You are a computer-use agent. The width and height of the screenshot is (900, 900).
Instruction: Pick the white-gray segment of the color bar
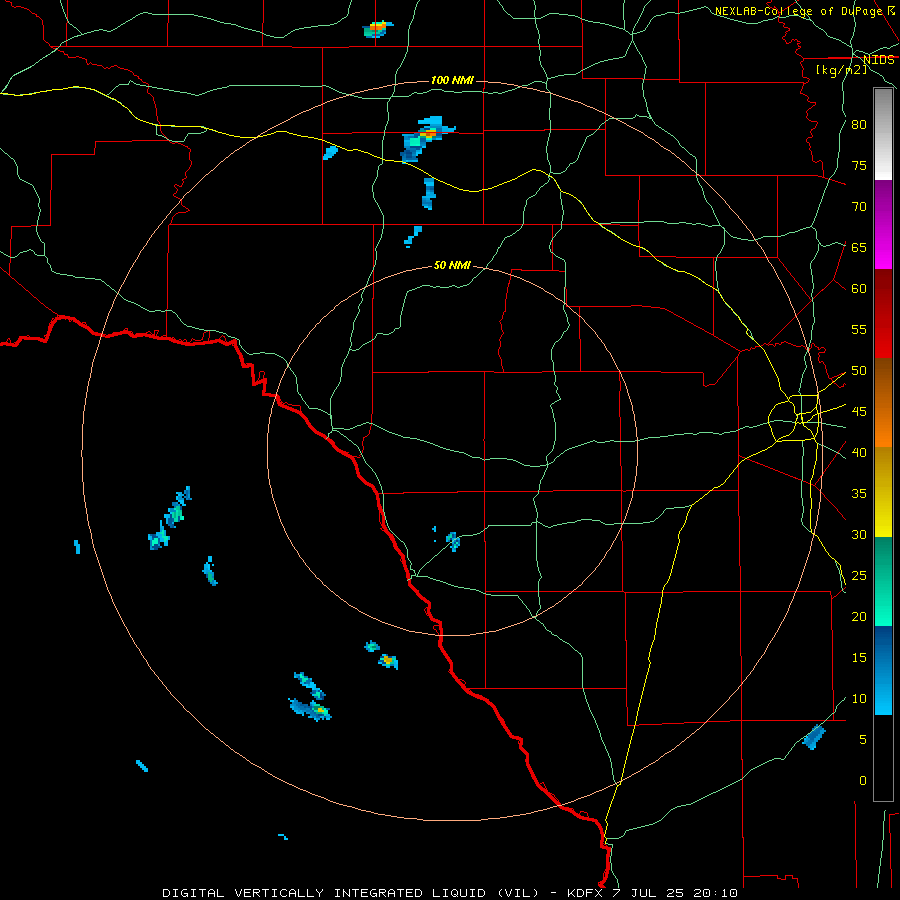click(883, 134)
